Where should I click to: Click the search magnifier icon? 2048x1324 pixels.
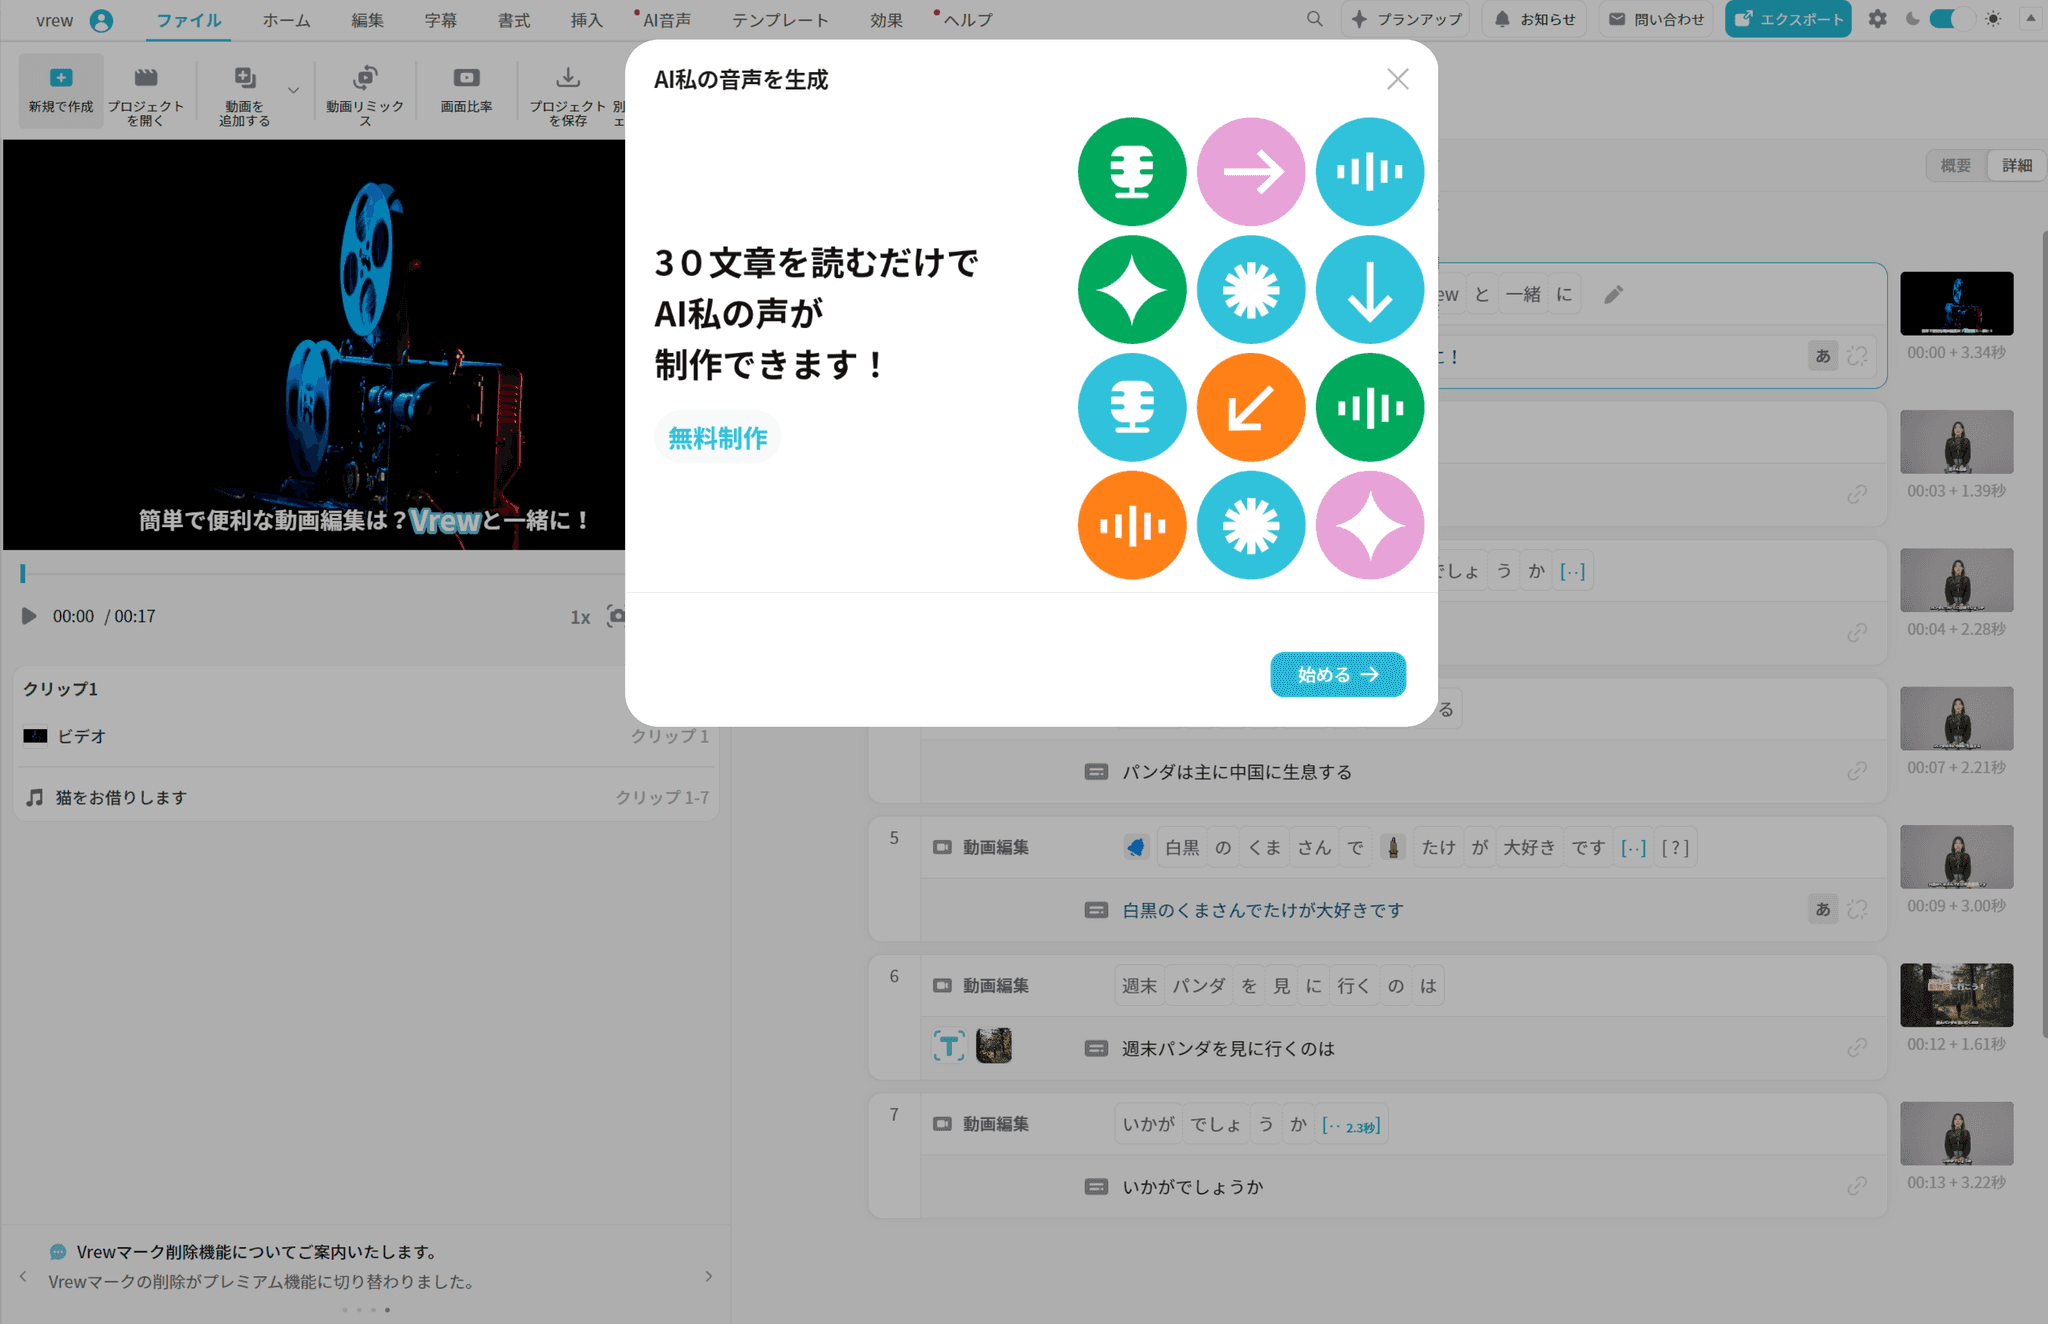point(1314,19)
